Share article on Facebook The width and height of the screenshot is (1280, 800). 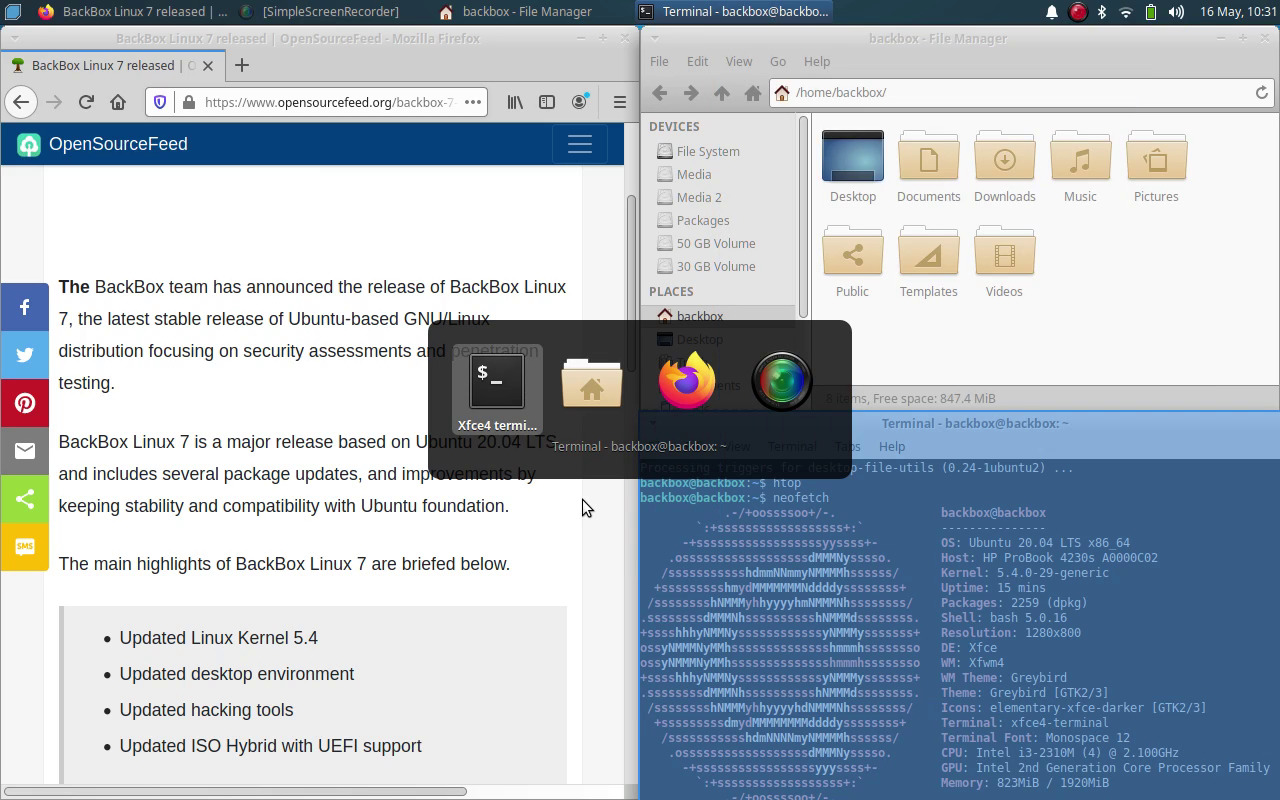[x=24, y=307]
